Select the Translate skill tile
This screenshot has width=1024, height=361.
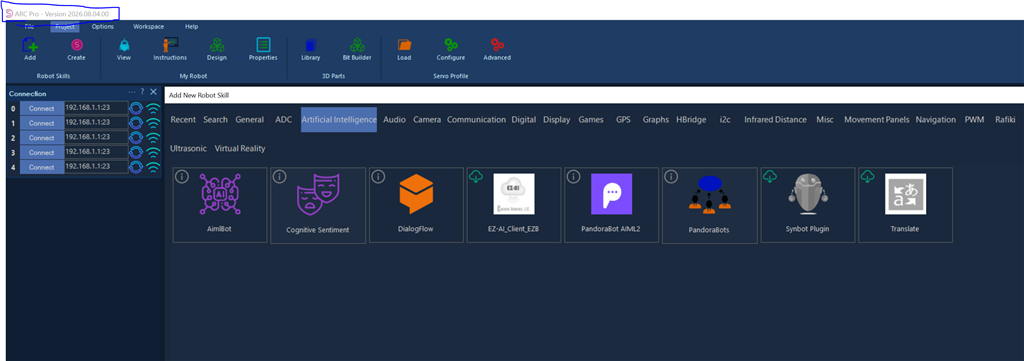pyautogui.click(x=905, y=205)
